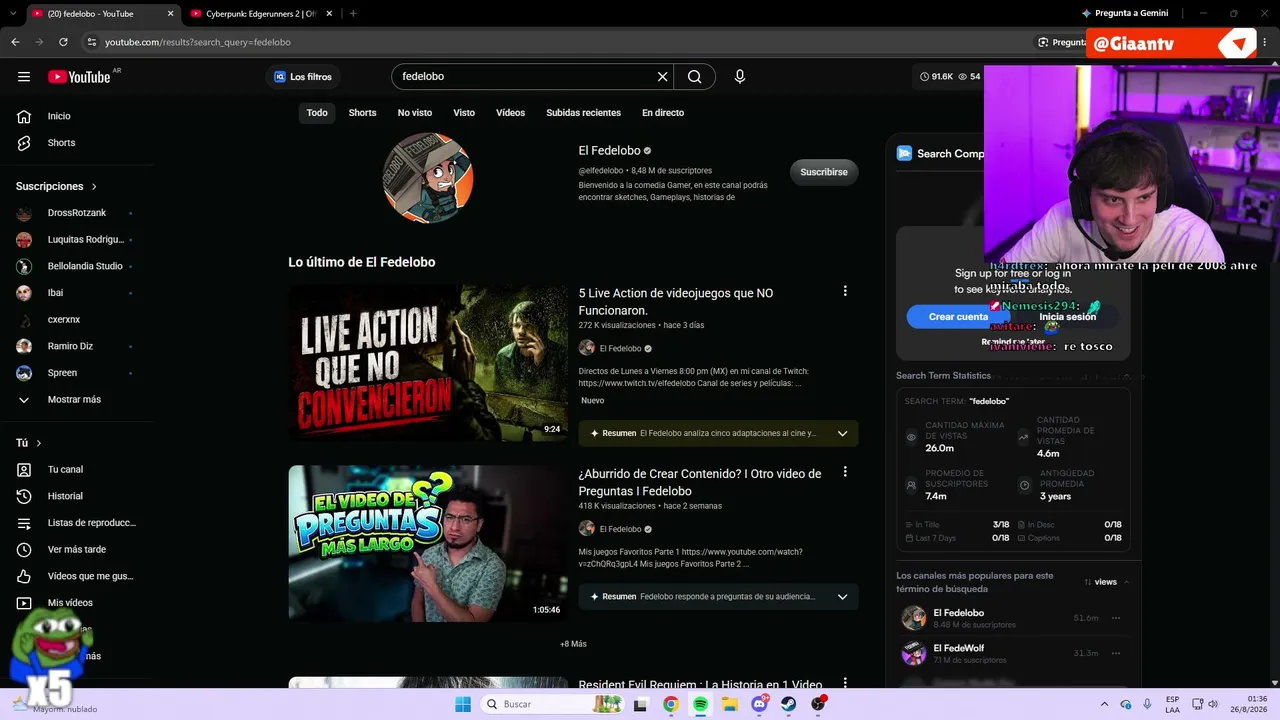Reload the page with the browser refresh button
The width and height of the screenshot is (1280, 720).
63,42
